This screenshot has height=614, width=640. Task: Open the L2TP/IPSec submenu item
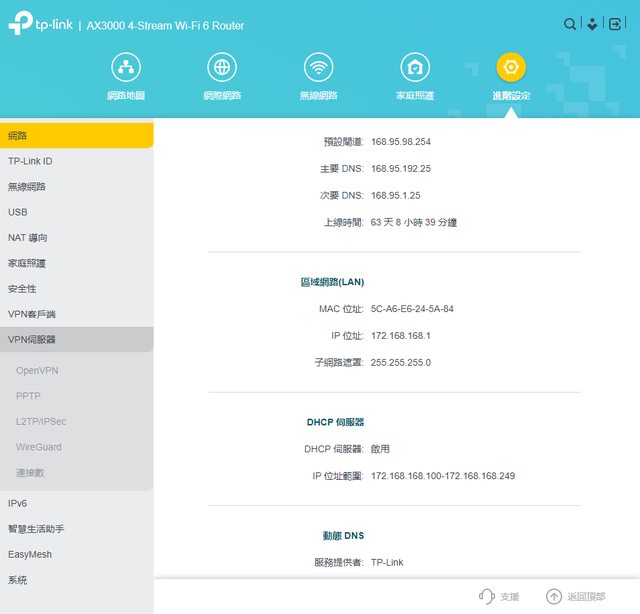pos(41,422)
